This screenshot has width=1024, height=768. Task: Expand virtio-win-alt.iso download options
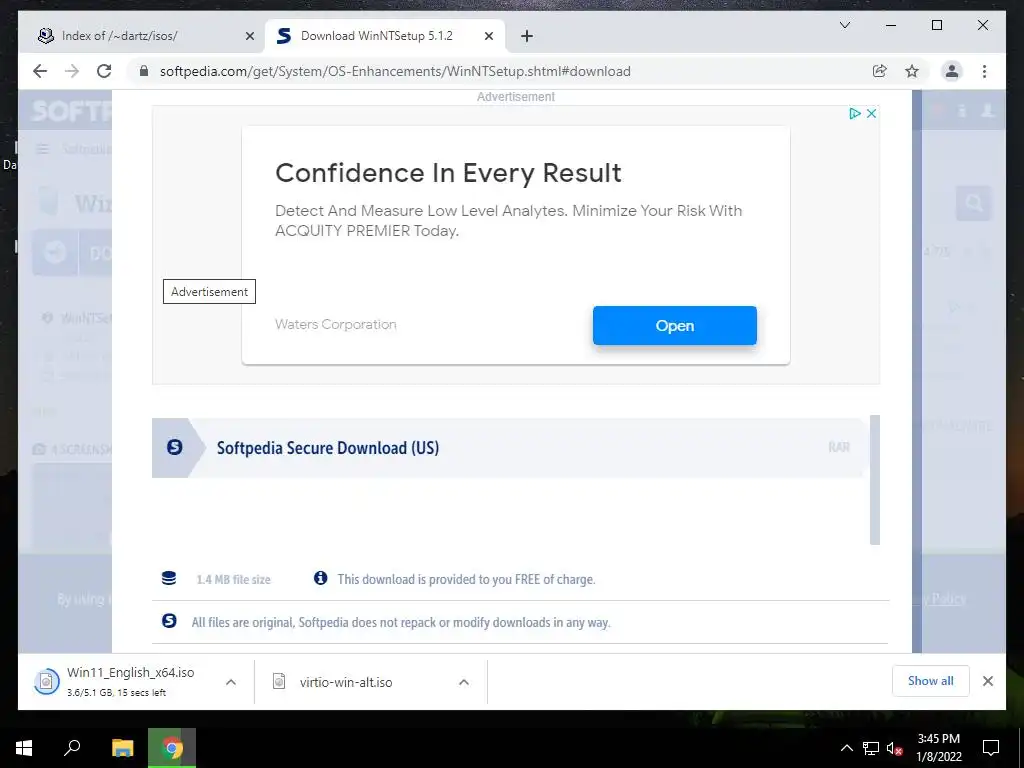(x=464, y=682)
